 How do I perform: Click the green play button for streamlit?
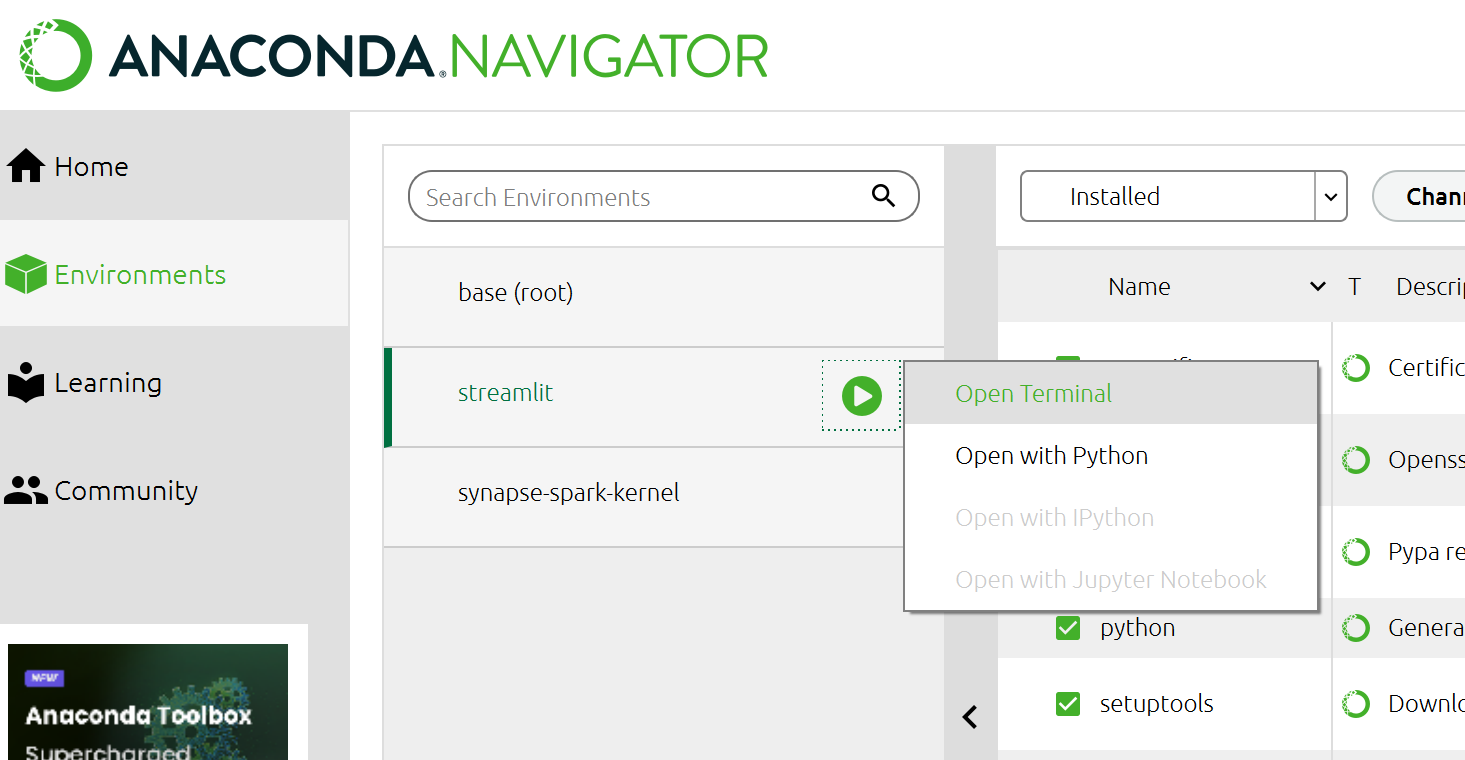(861, 396)
